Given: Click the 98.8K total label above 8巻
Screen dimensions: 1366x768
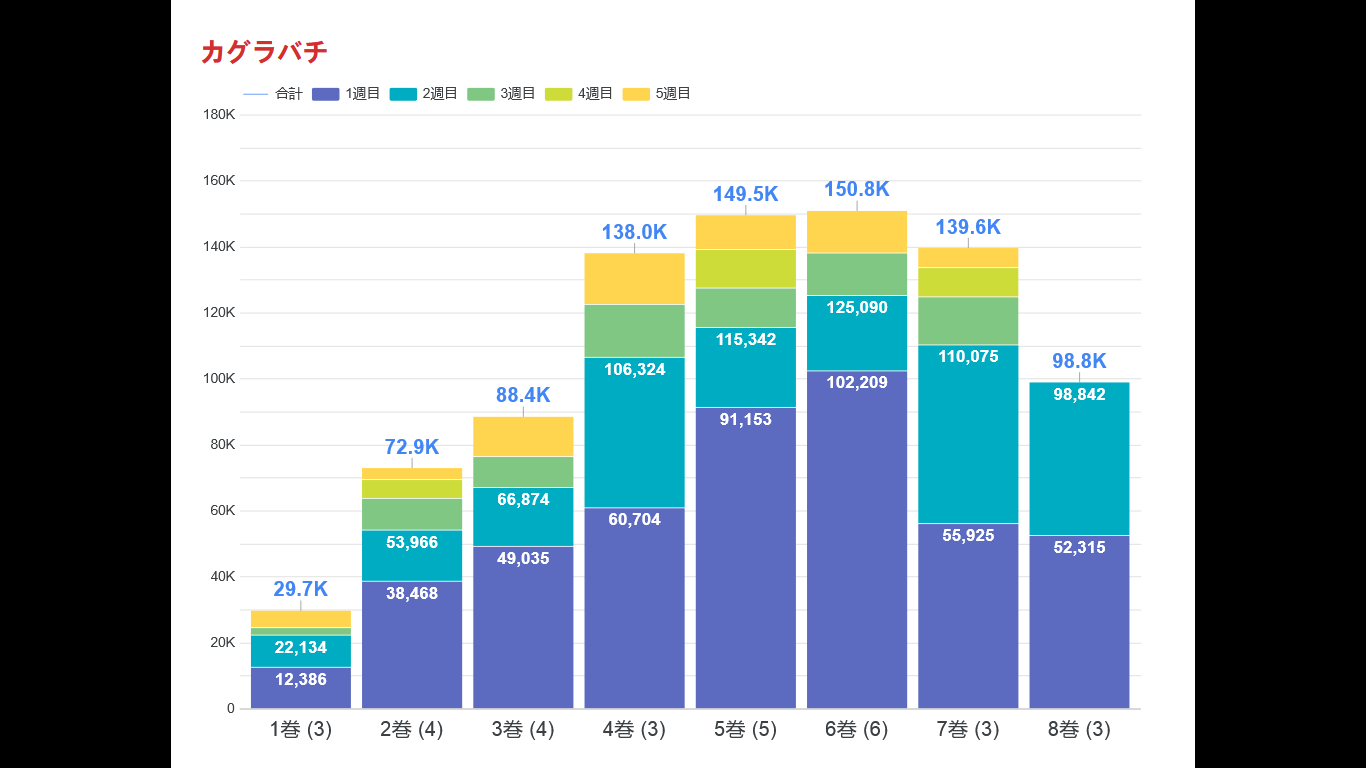Looking at the screenshot, I should pos(1079,361).
